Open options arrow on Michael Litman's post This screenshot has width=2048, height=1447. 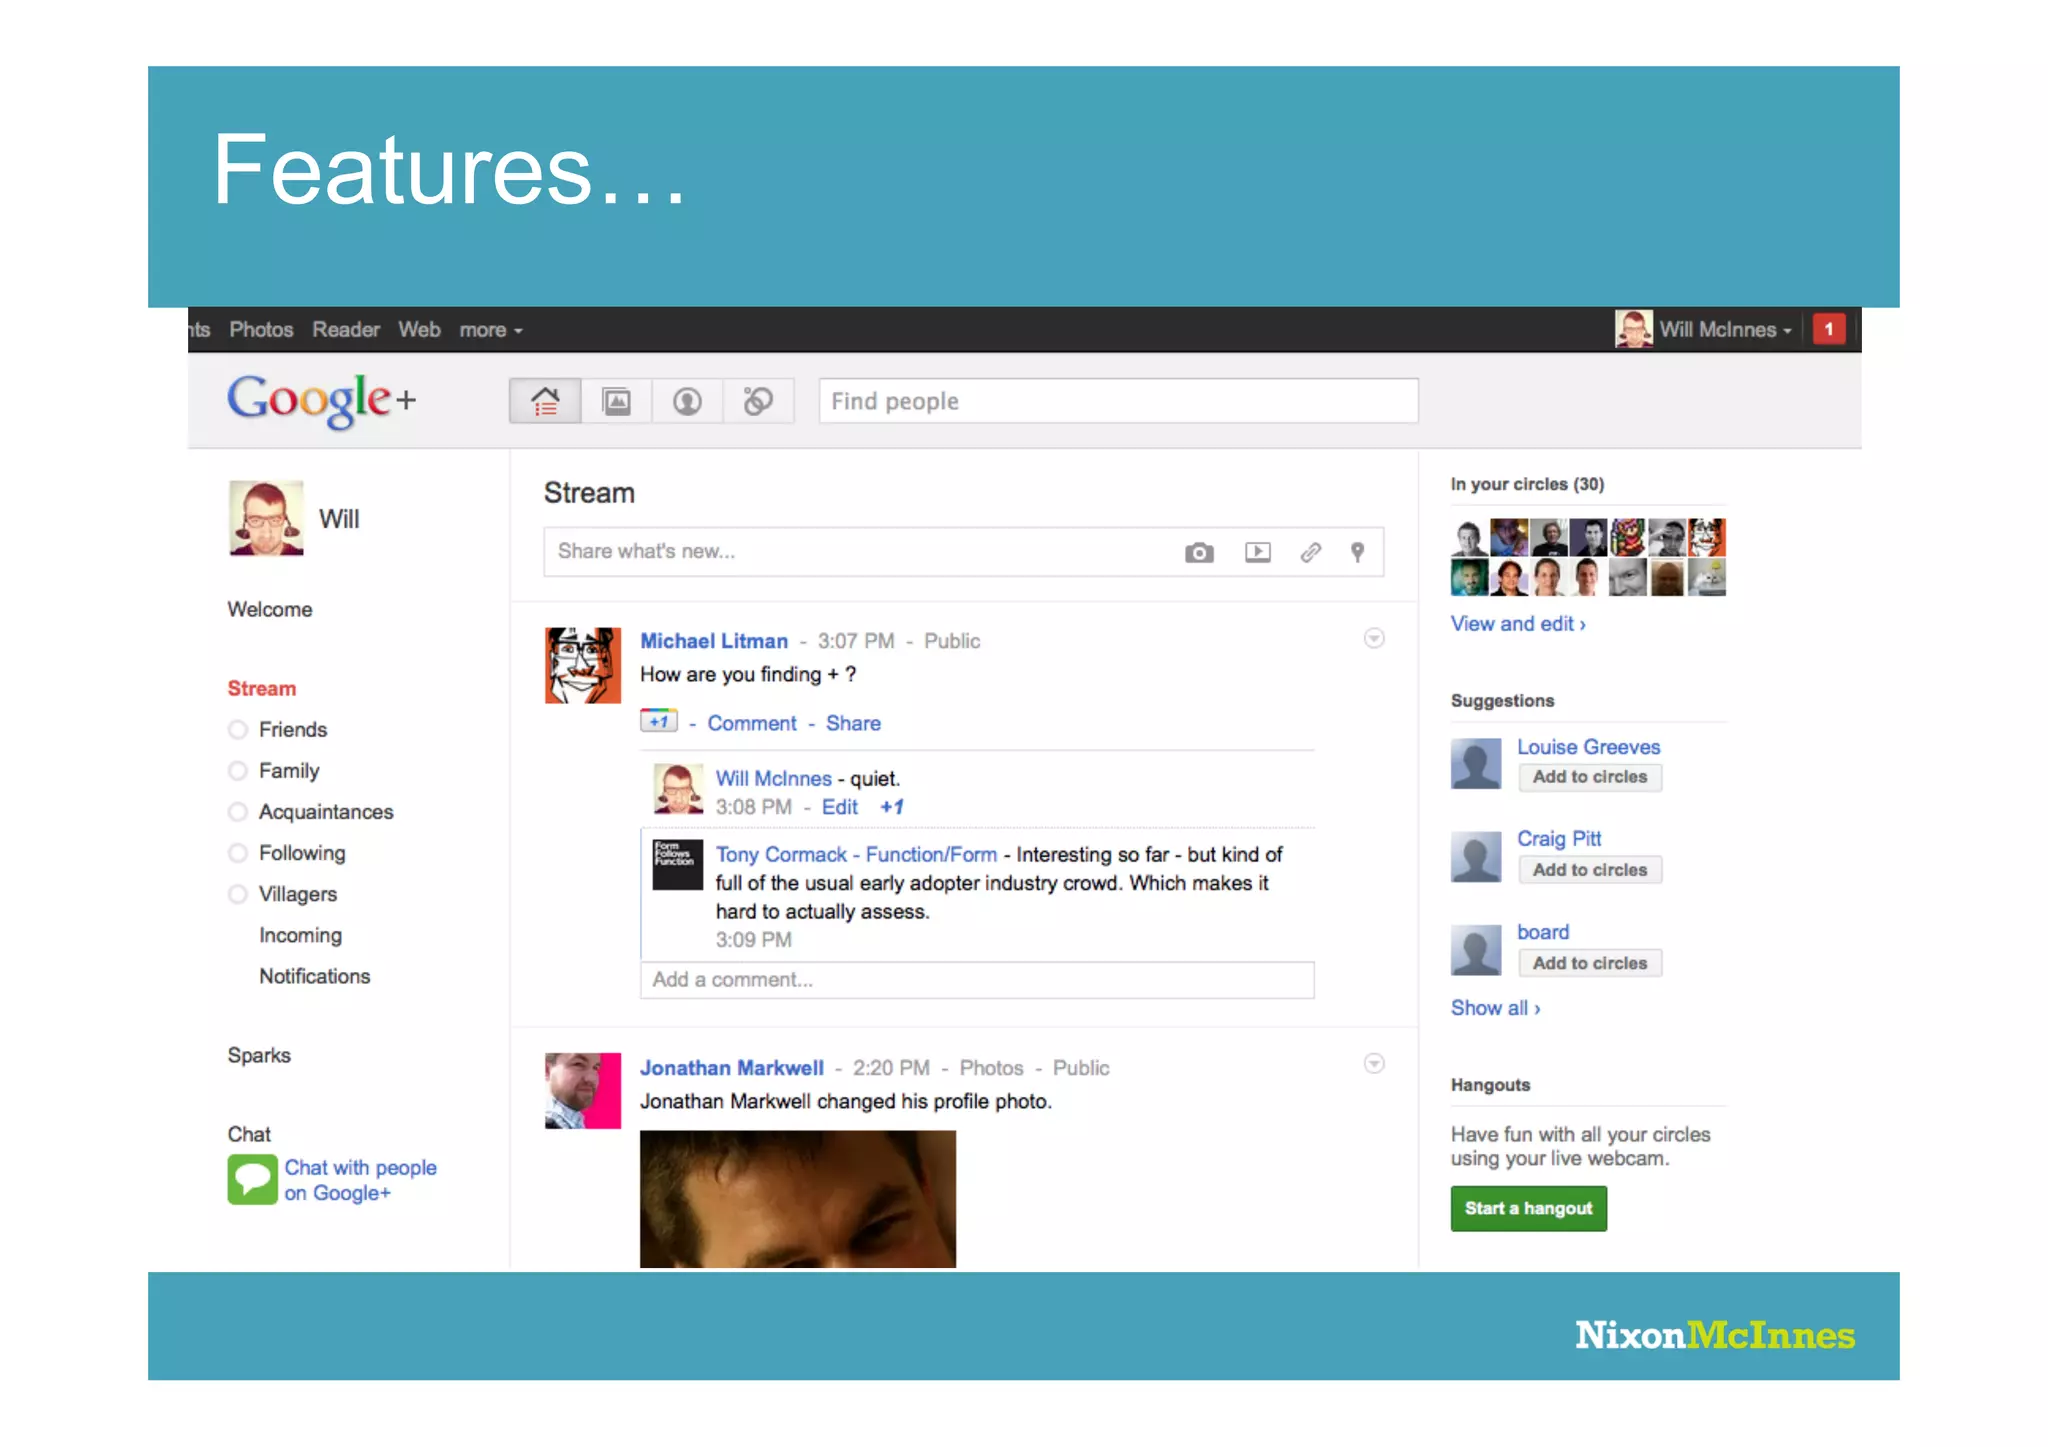coord(1374,638)
